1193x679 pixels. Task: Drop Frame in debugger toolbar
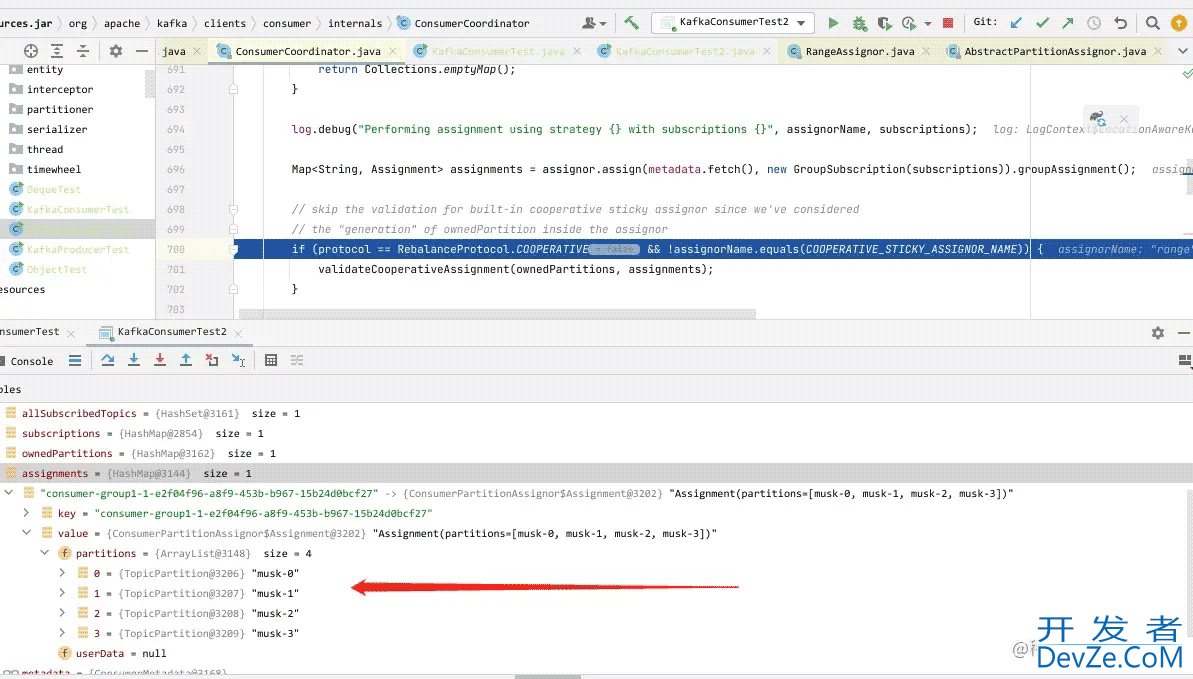[x=212, y=360]
